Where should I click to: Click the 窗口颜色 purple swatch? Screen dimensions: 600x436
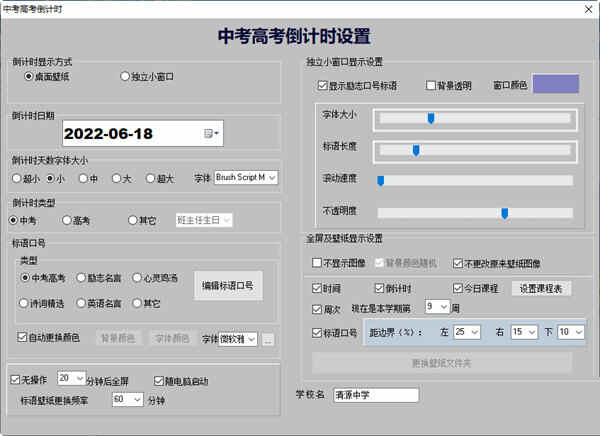556,85
